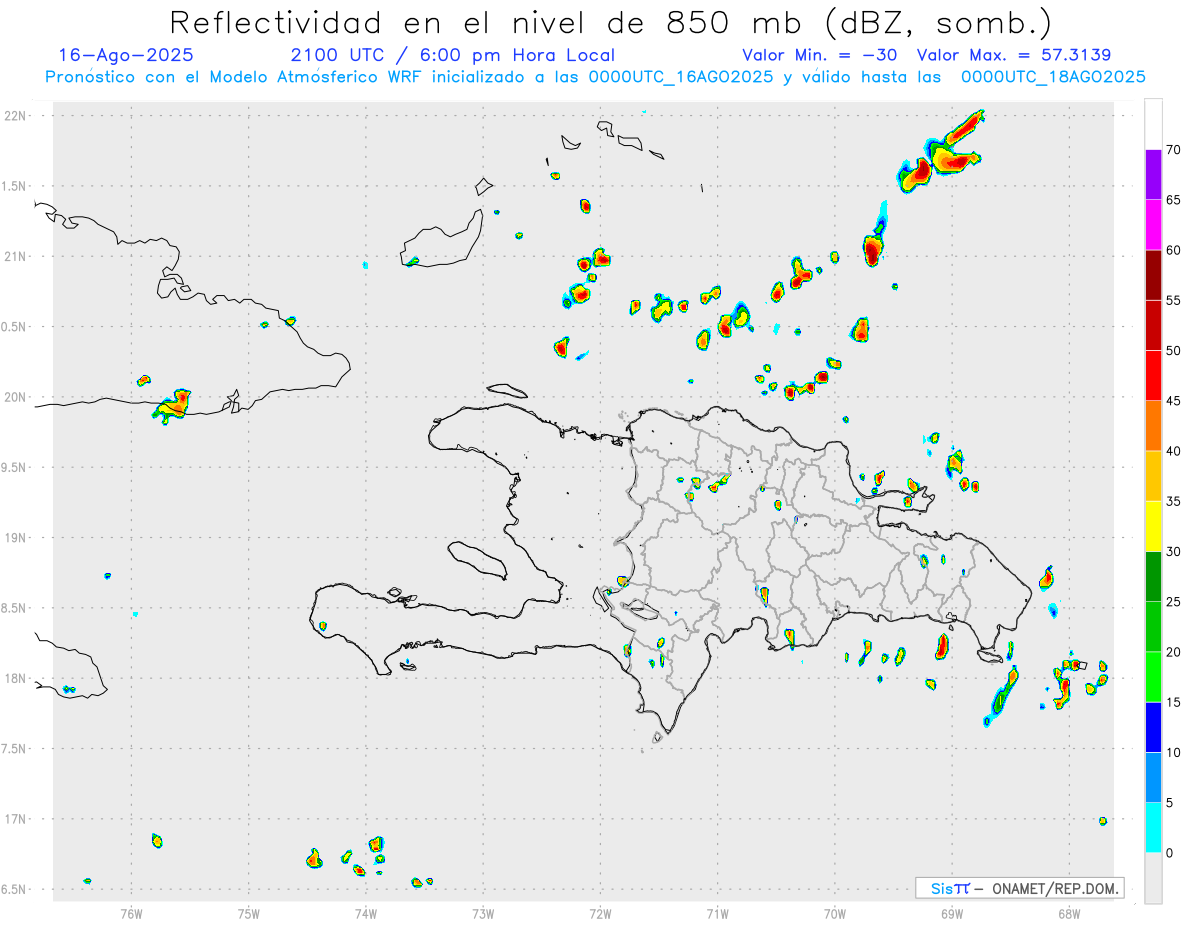Click the "60" colorbar tick label
Image resolution: width=1200 pixels, height=927 pixels.
[x=1174, y=250]
